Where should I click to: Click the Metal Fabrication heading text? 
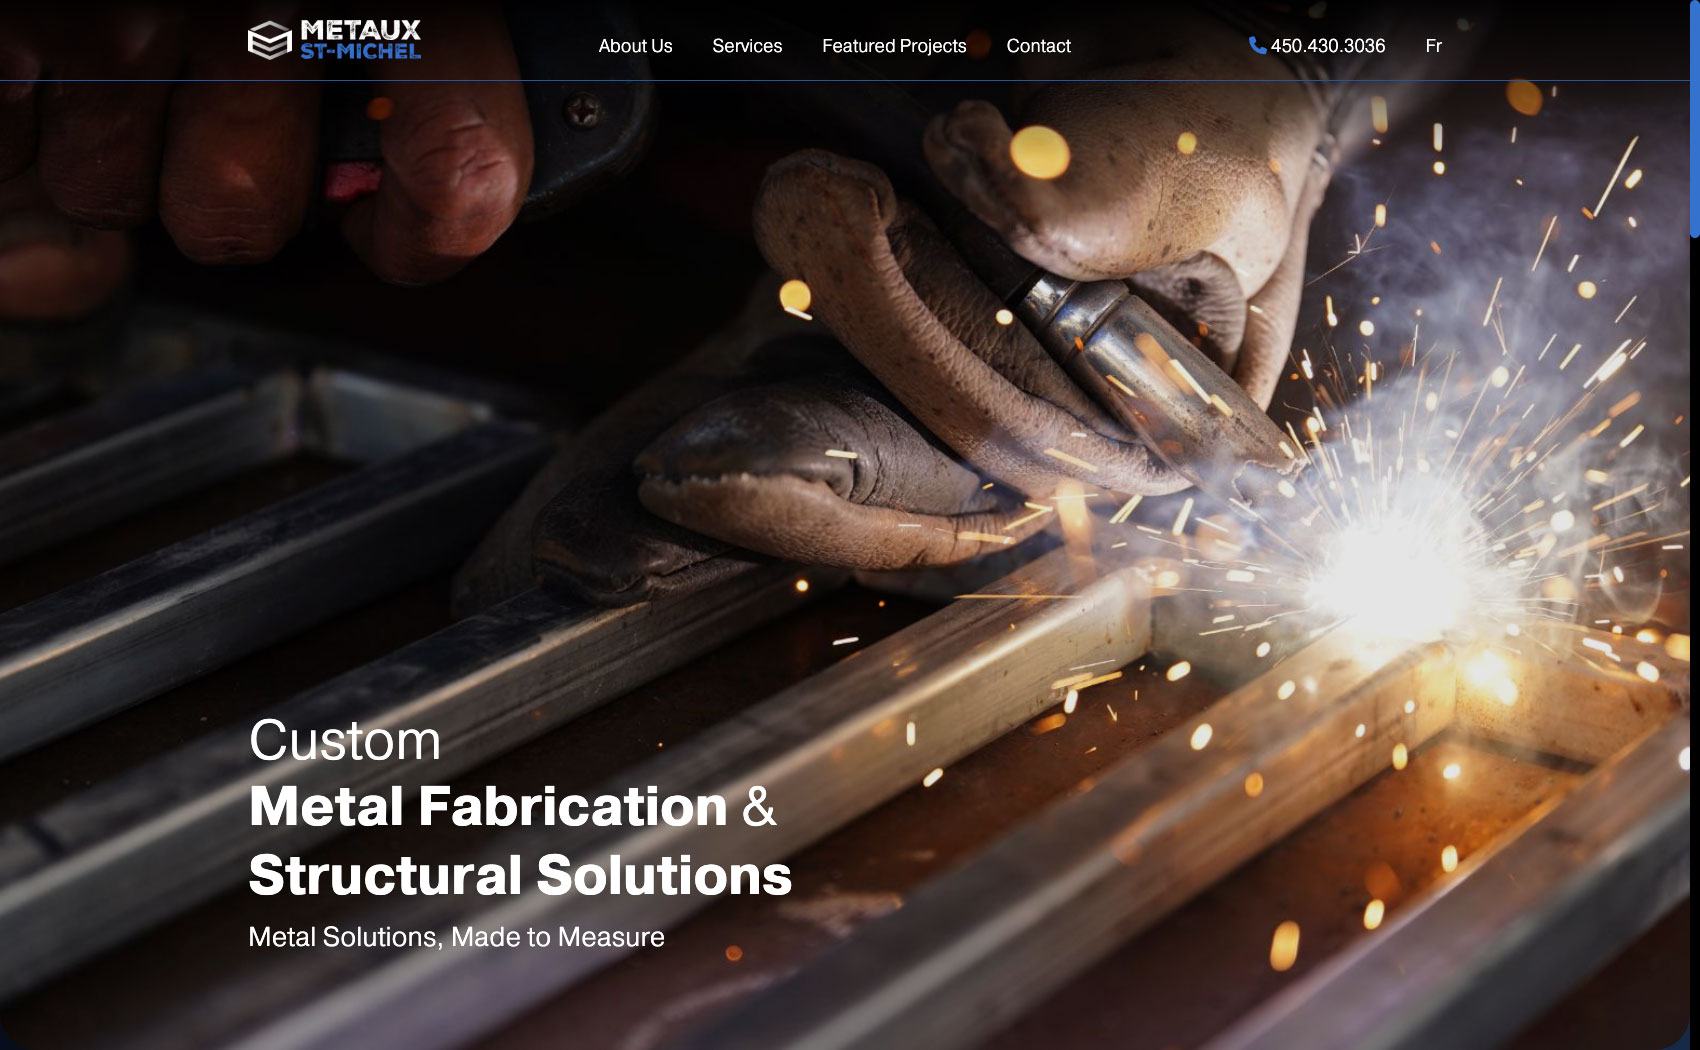coord(488,806)
